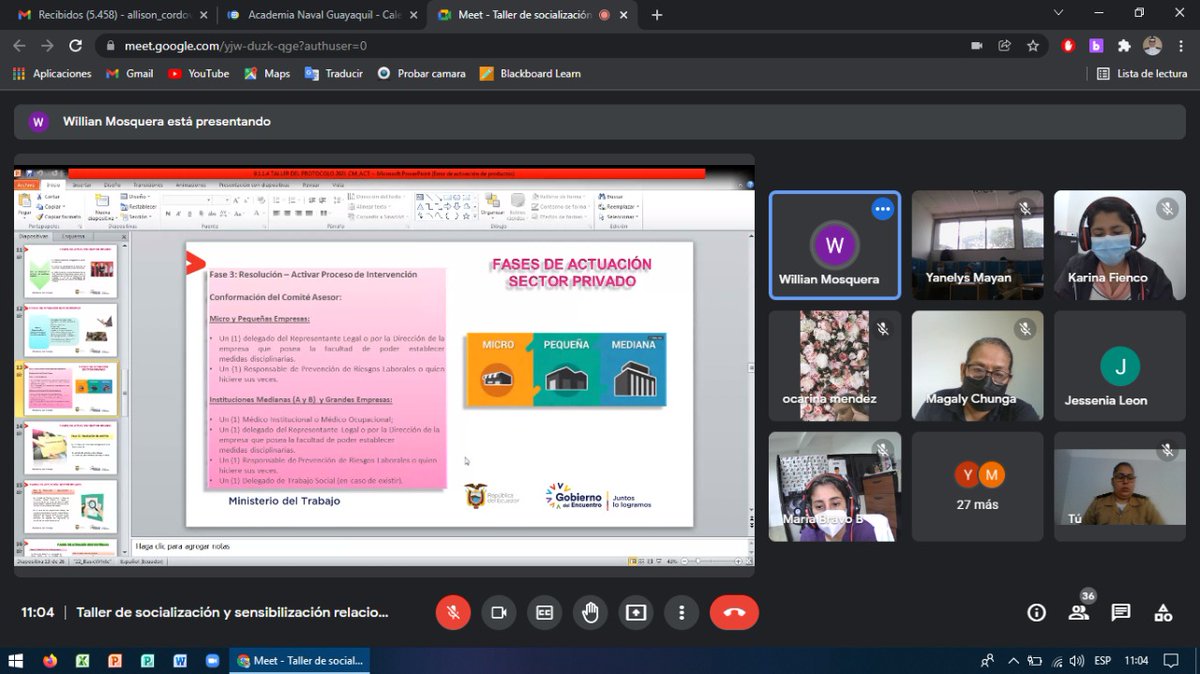The height and width of the screenshot is (674, 1200).
Task: Open Wi-Fi network settings in tray
Action: (1057, 661)
